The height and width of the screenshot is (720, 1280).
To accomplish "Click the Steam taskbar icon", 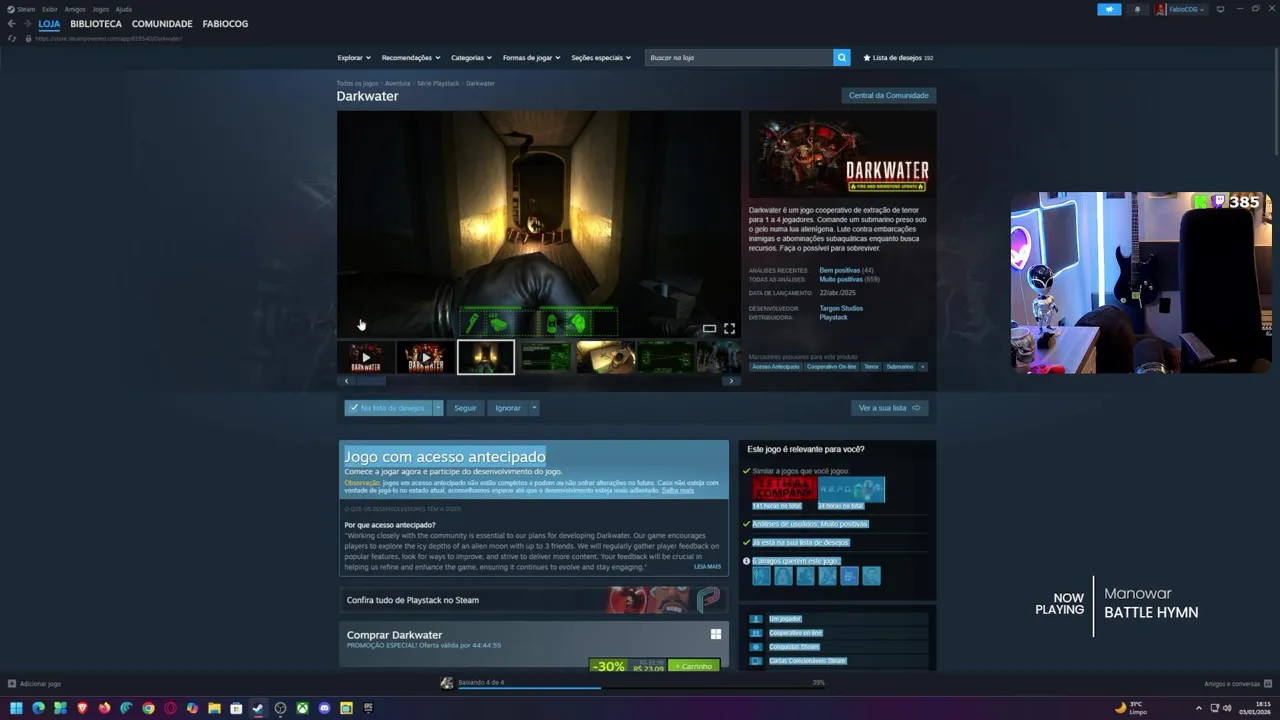I will (258, 708).
